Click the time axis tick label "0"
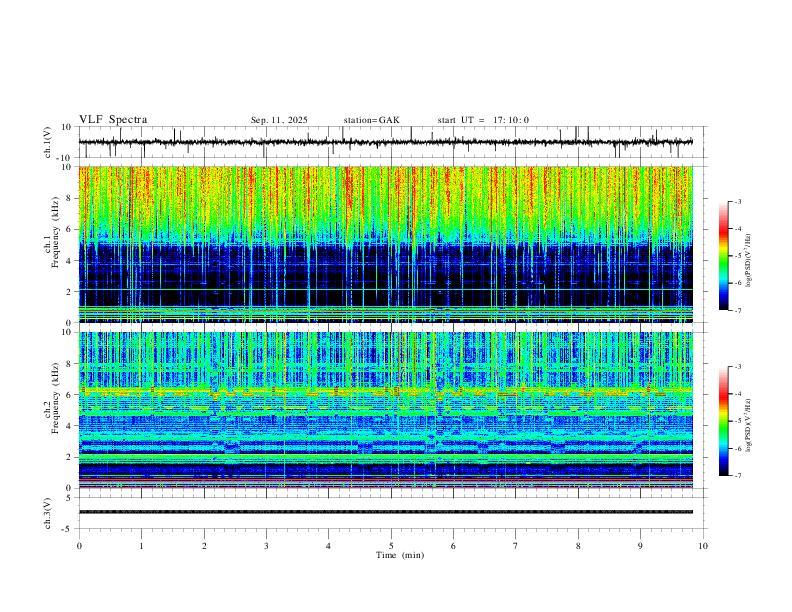This screenshot has width=792, height=612. 79,546
